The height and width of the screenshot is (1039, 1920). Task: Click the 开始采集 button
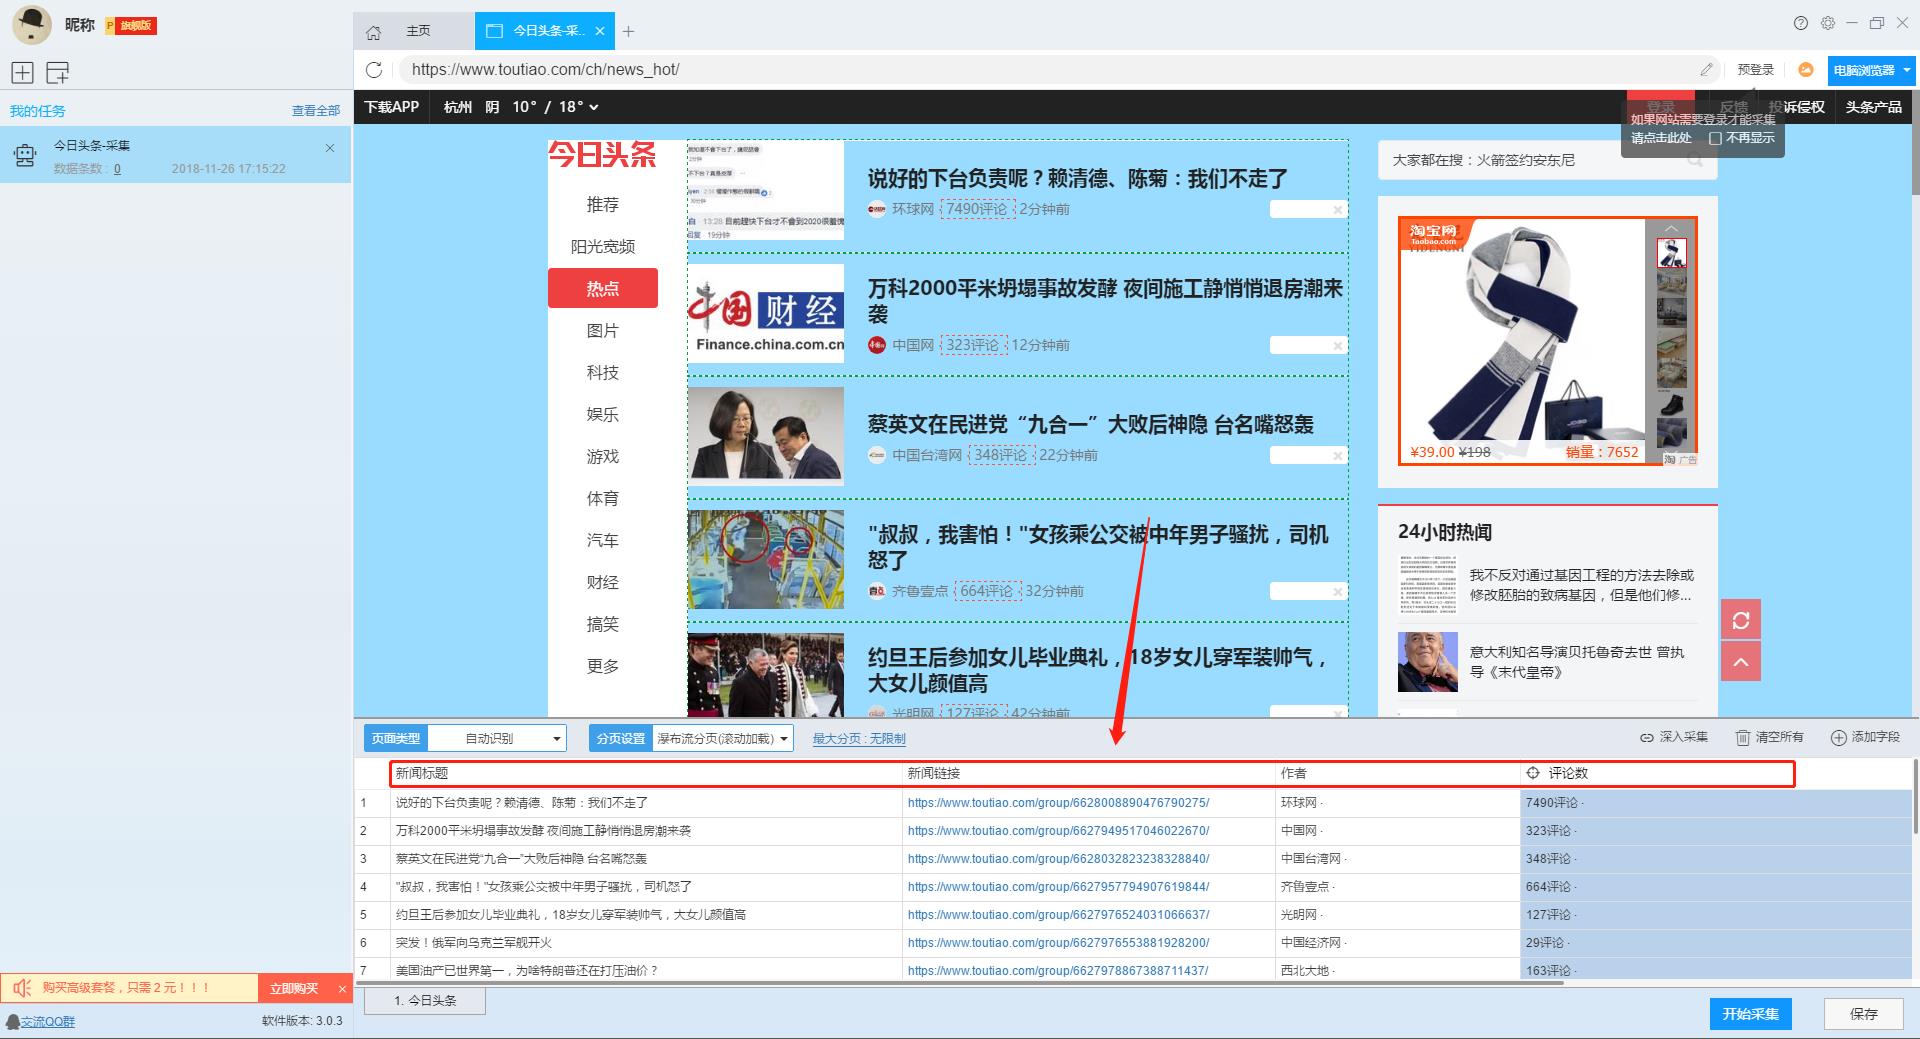[1750, 1013]
